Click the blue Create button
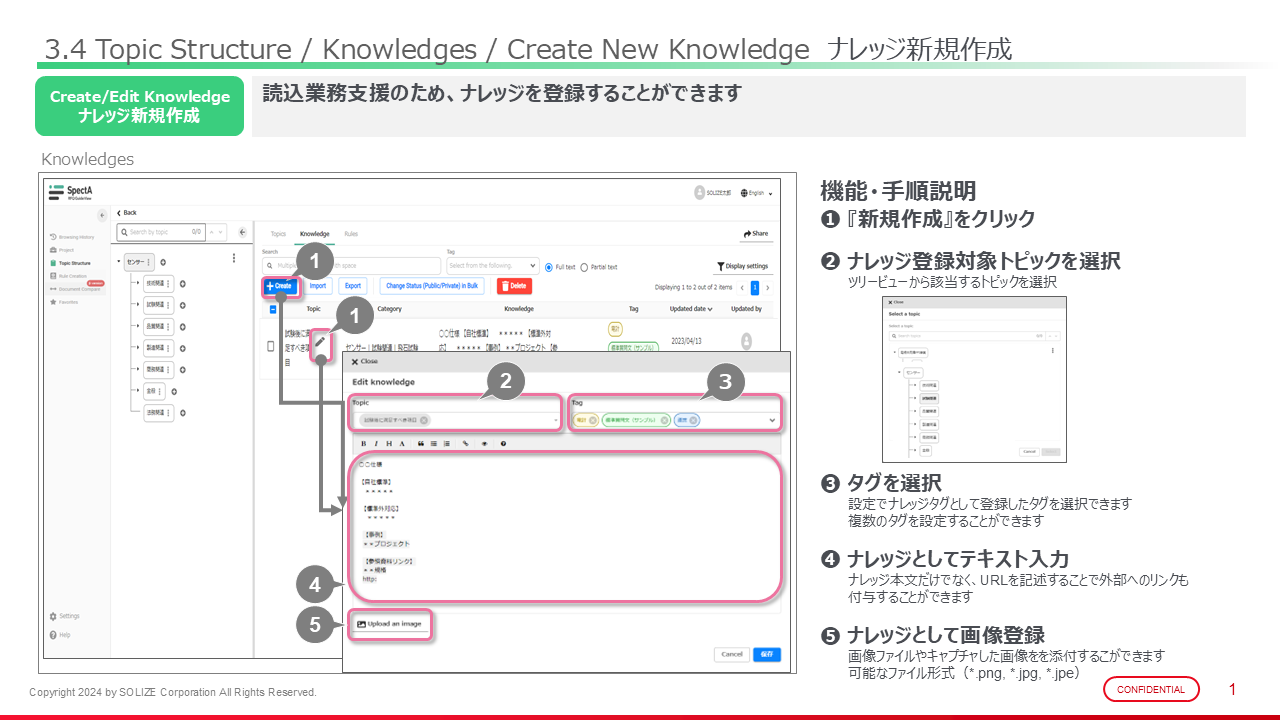This screenshot has height=720, width=1280. coord(280,286)
